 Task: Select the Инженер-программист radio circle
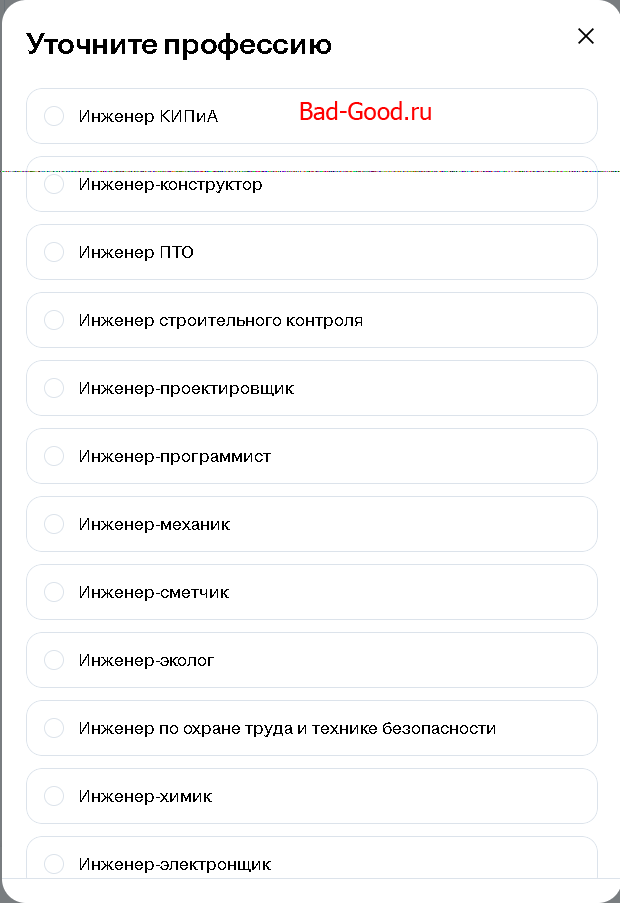[54, 456]
